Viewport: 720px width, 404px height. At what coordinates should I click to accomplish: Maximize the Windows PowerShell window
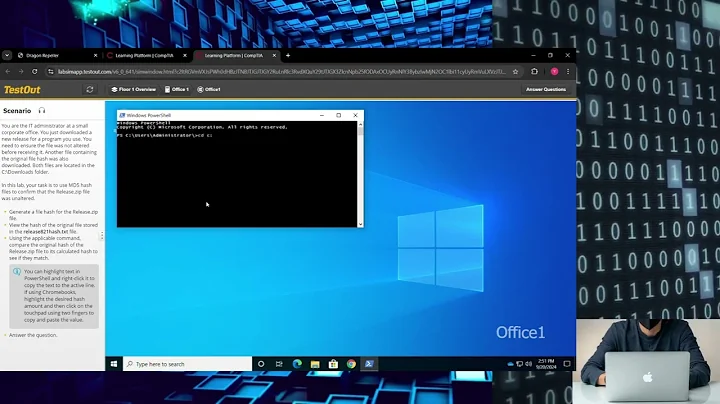tap(338, 115)
